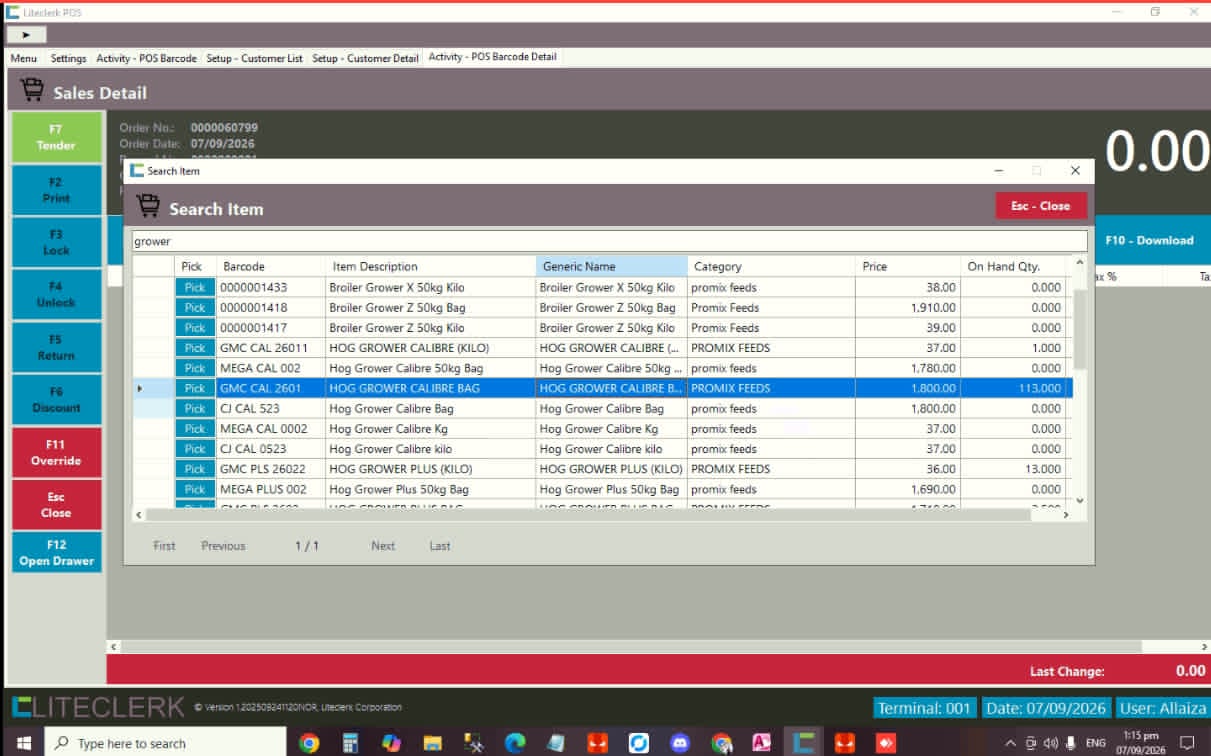Click the Sales Detail cart icon
This screenshot has width=1211, height=756.
32,91
